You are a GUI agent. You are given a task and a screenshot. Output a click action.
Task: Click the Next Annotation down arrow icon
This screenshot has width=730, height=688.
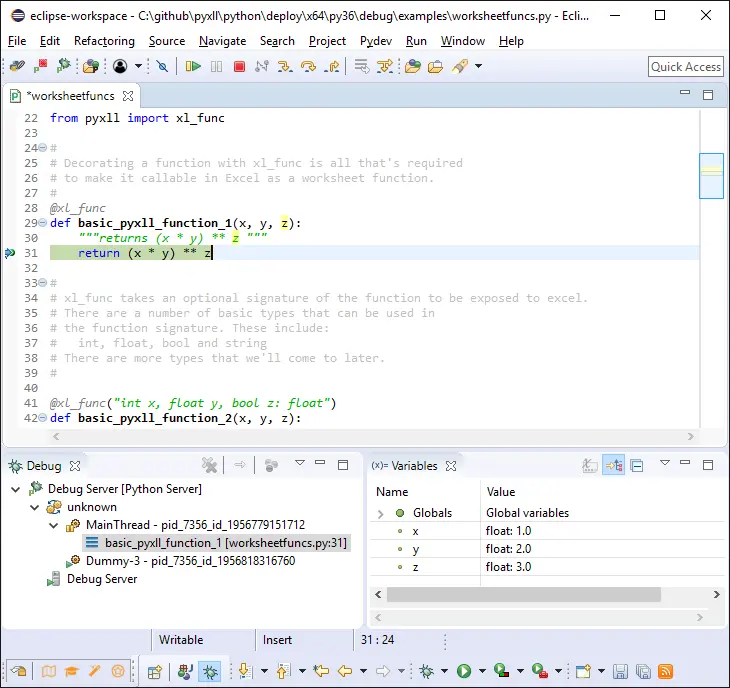coord(245,671)
